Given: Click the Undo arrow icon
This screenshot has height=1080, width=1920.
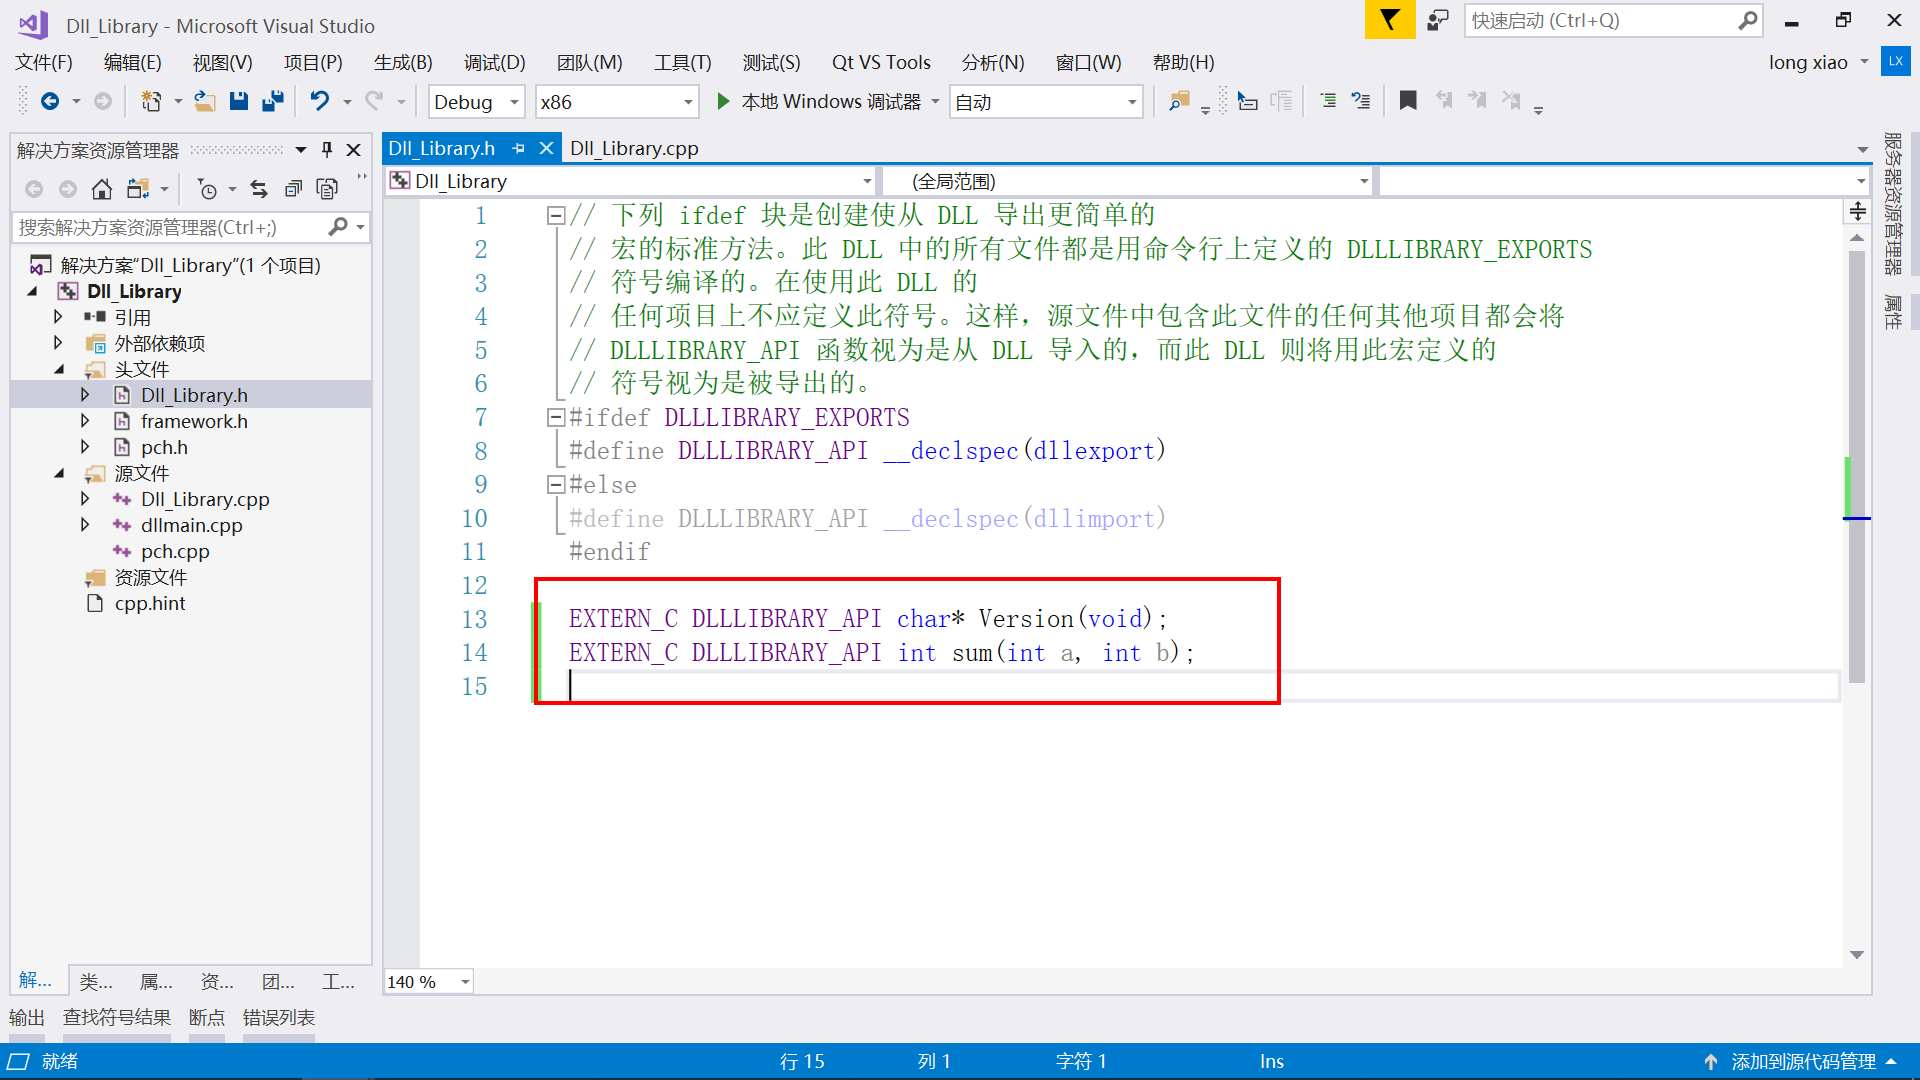Looking at the screenshot, I should (319, 101).
